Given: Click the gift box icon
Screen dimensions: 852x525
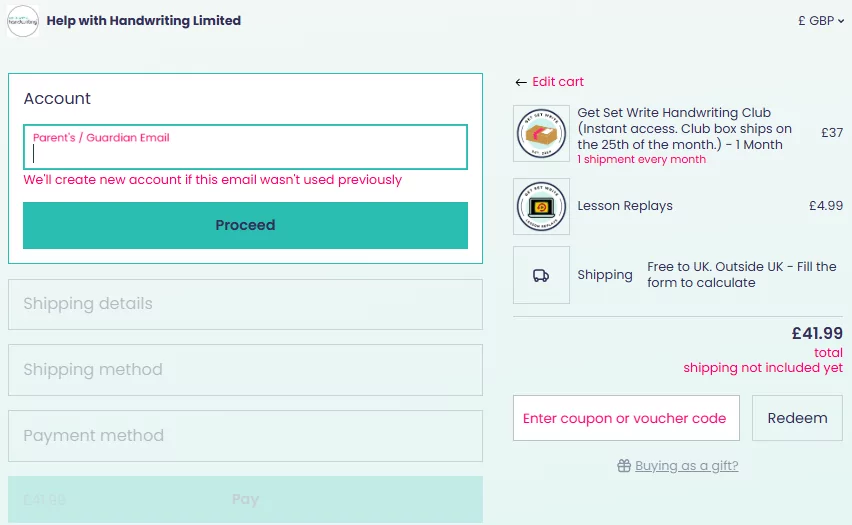Looking at the screenshot, I should click(x=624, y=466).
